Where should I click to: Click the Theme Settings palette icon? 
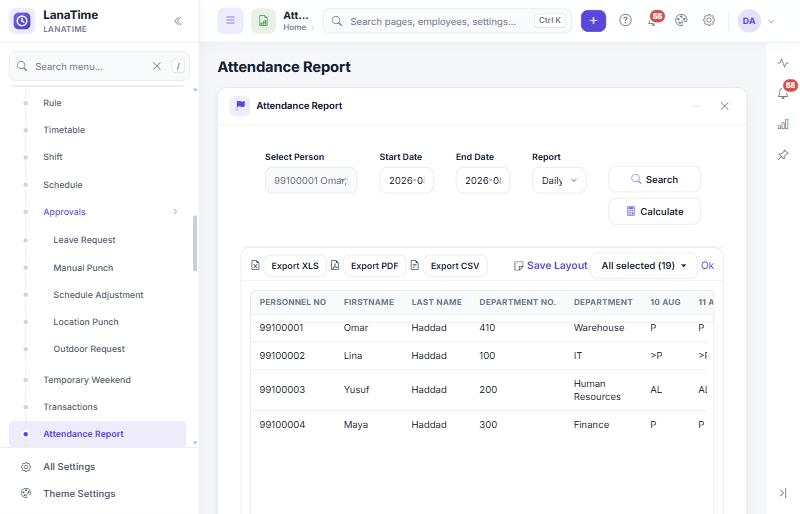tap(26, 493)
